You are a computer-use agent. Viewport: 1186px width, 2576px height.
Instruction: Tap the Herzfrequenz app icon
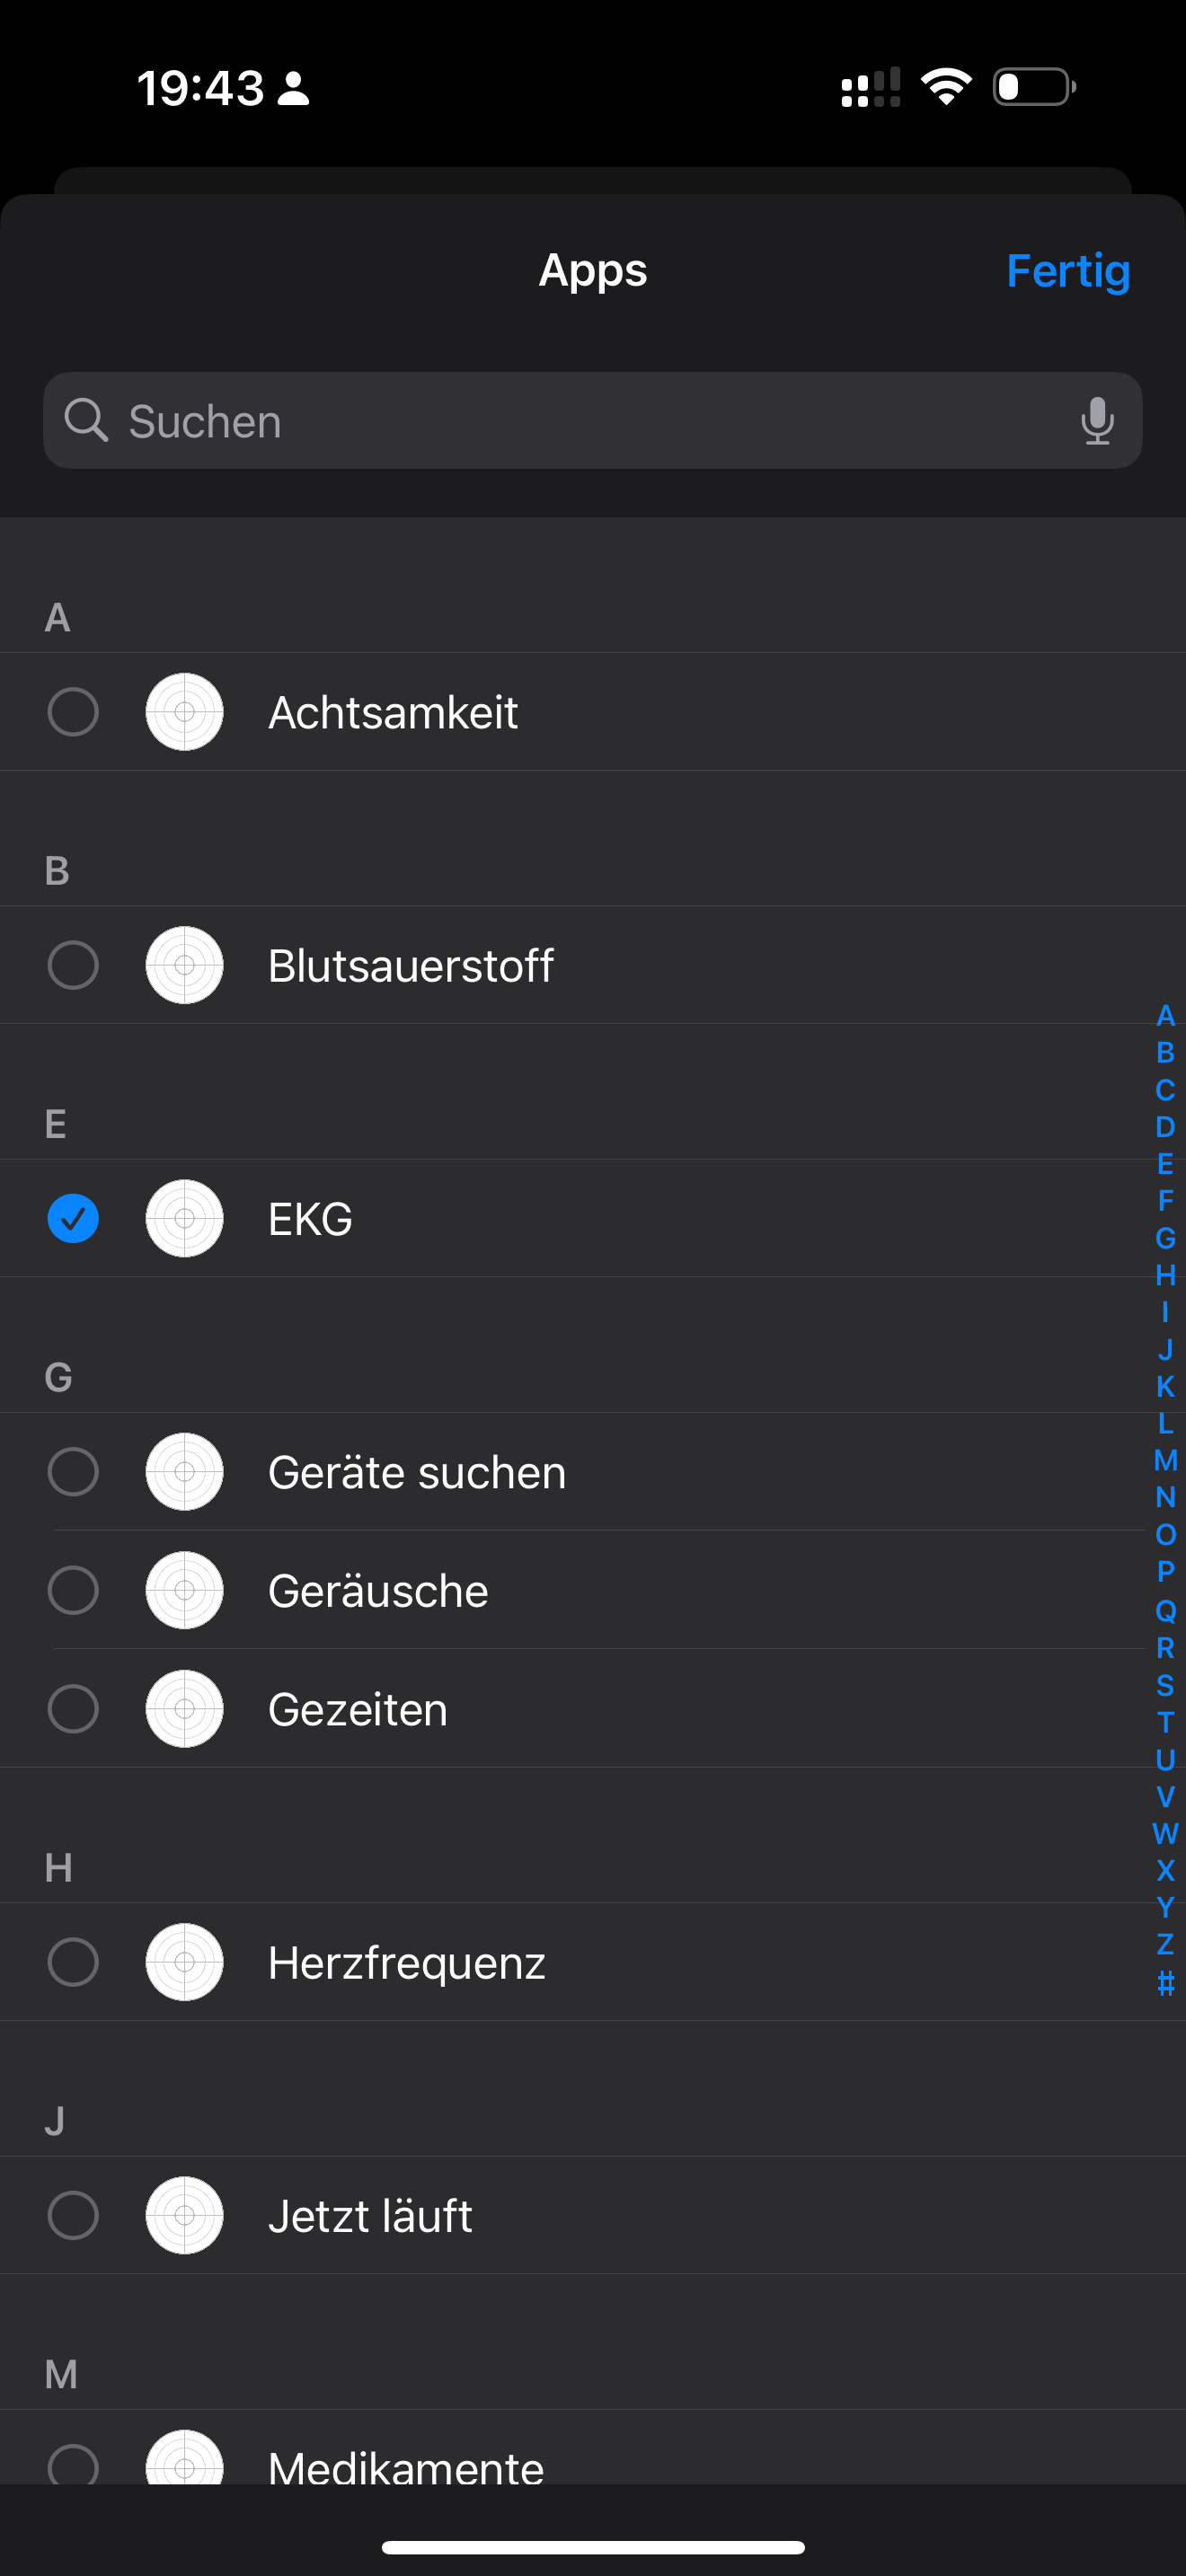point(184,1962)
